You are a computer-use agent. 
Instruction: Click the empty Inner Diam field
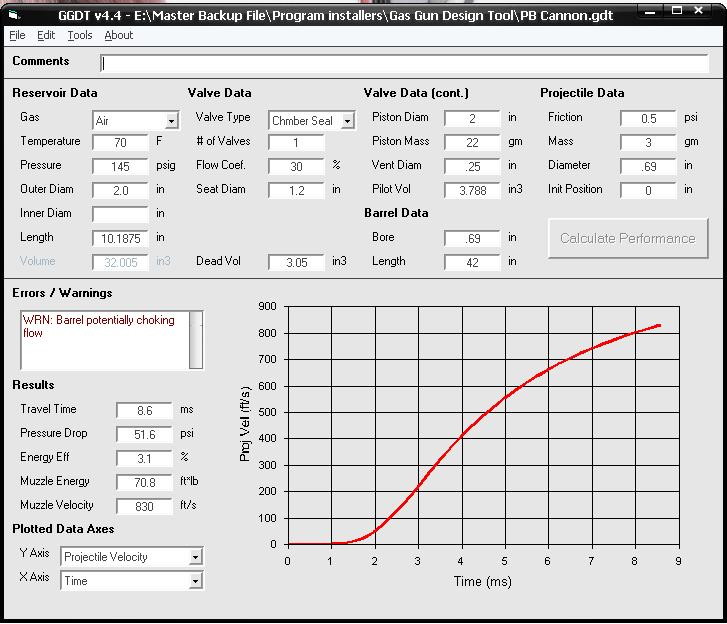tap(120, 214)
